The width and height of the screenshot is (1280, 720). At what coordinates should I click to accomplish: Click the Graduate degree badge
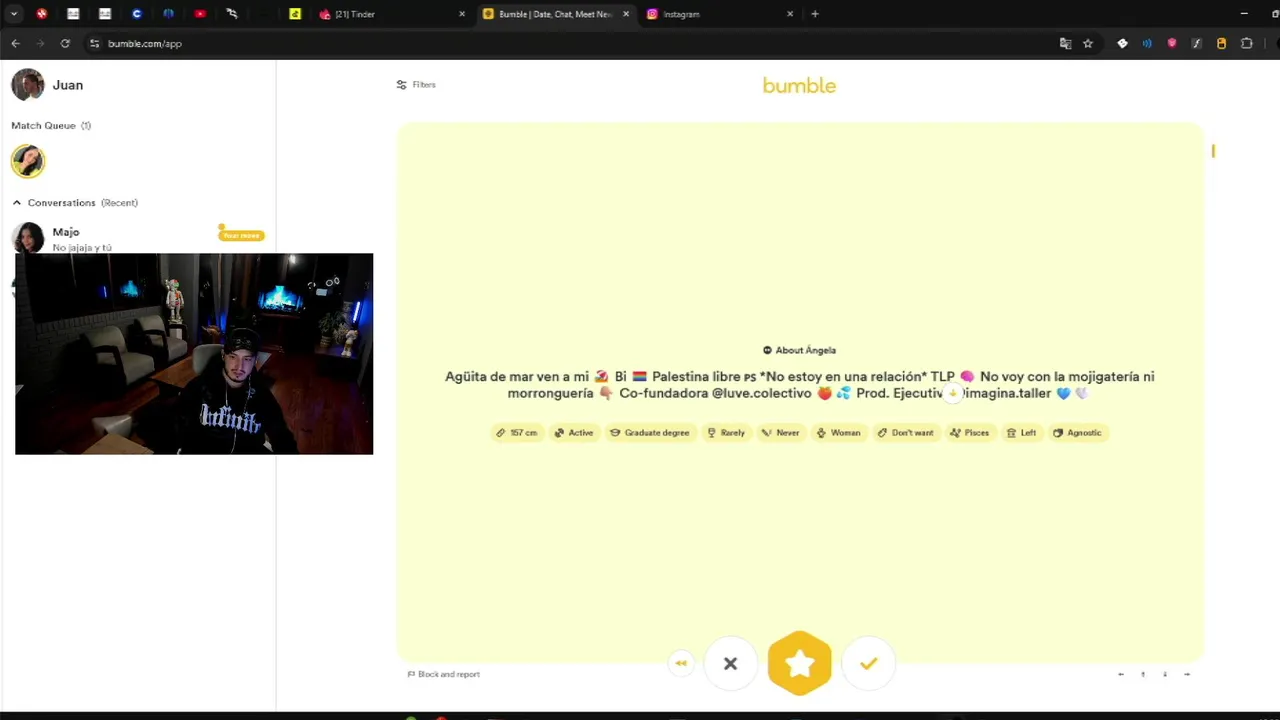click(x=650, y=433)
